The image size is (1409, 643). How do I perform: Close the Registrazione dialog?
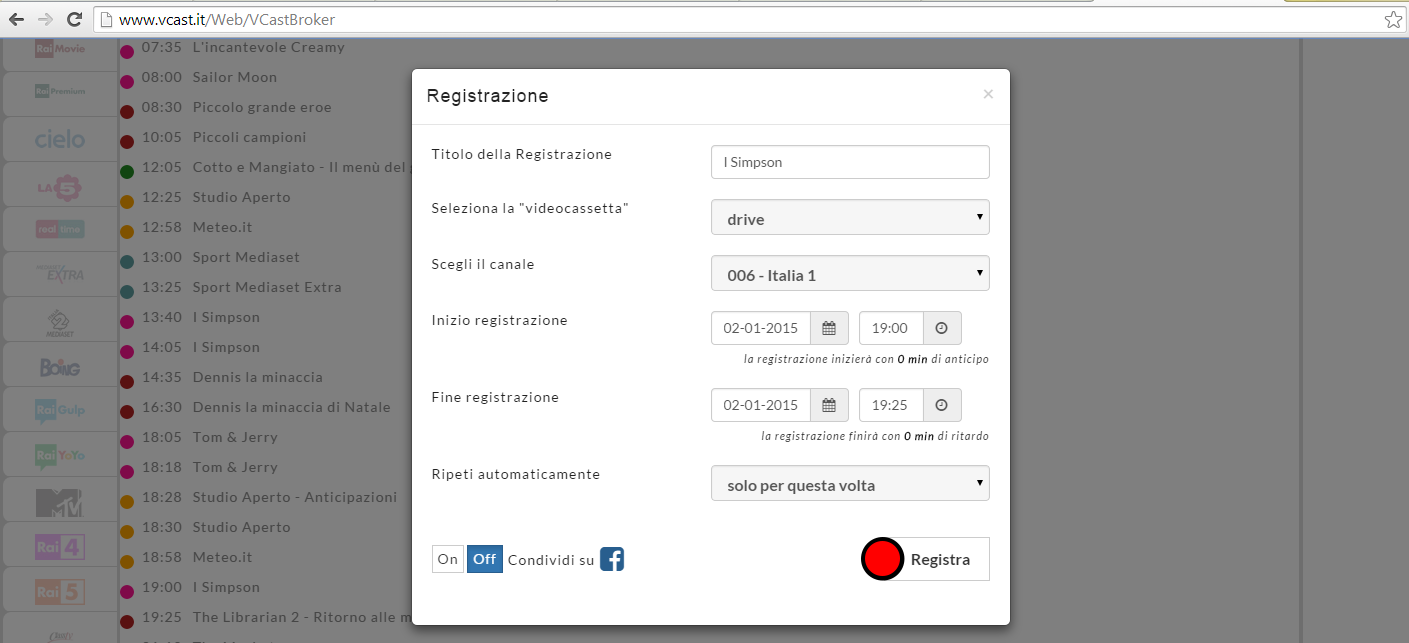click(x=988, y=94)
